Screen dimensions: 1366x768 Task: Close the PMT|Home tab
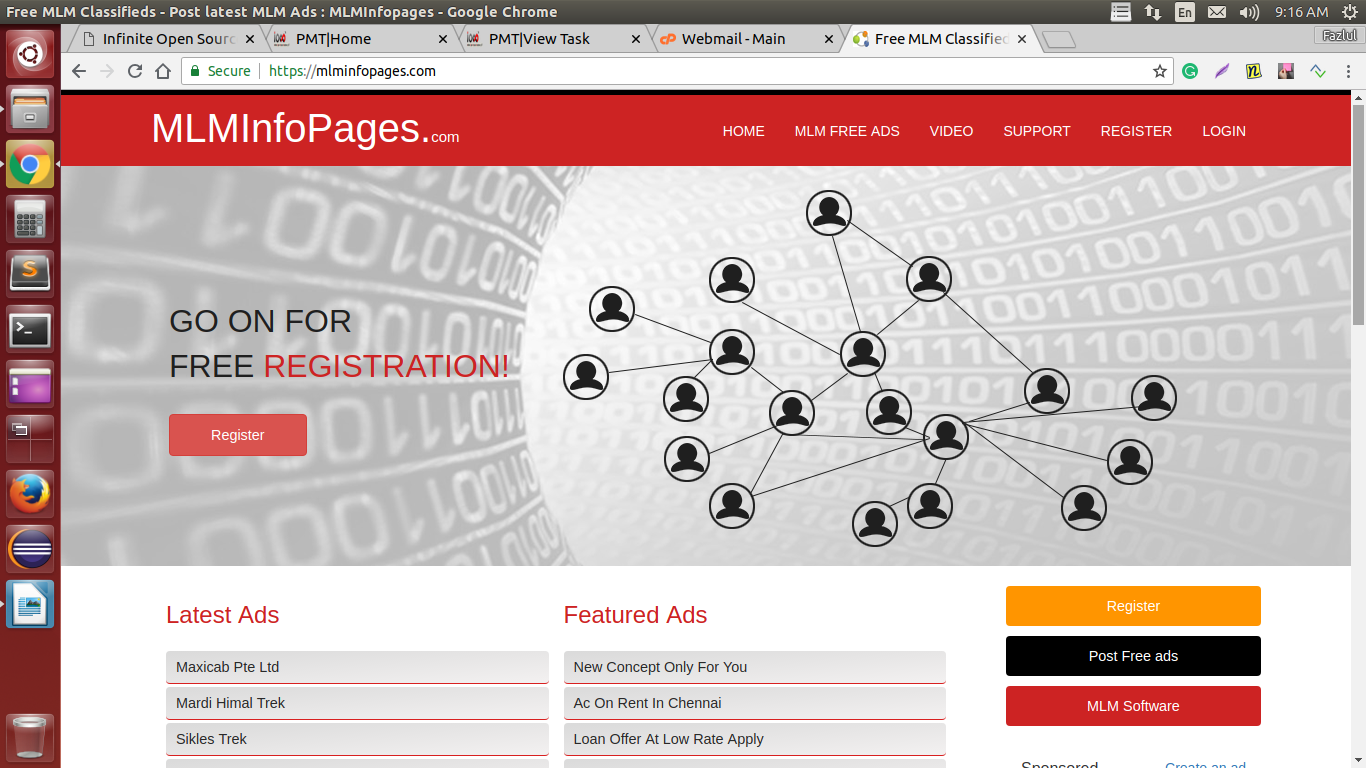click(443, 39)
